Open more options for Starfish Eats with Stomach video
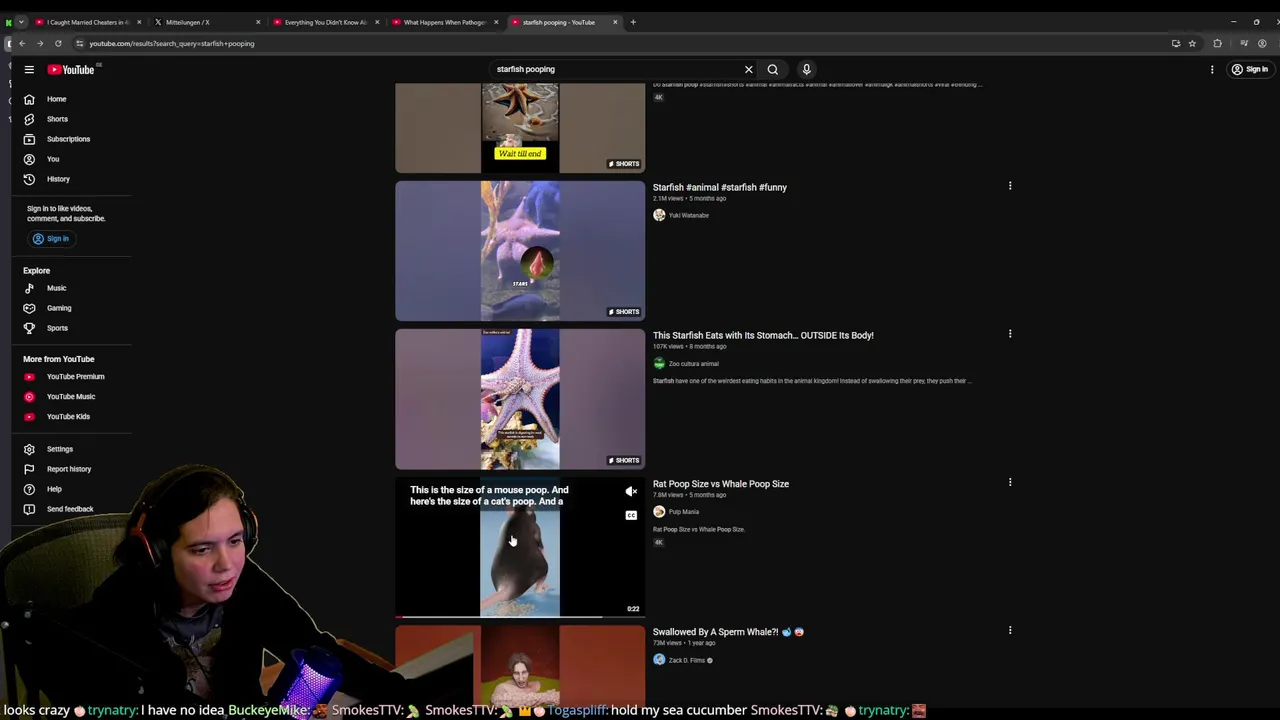The image size is (1280, 720). click(1010, 334)
